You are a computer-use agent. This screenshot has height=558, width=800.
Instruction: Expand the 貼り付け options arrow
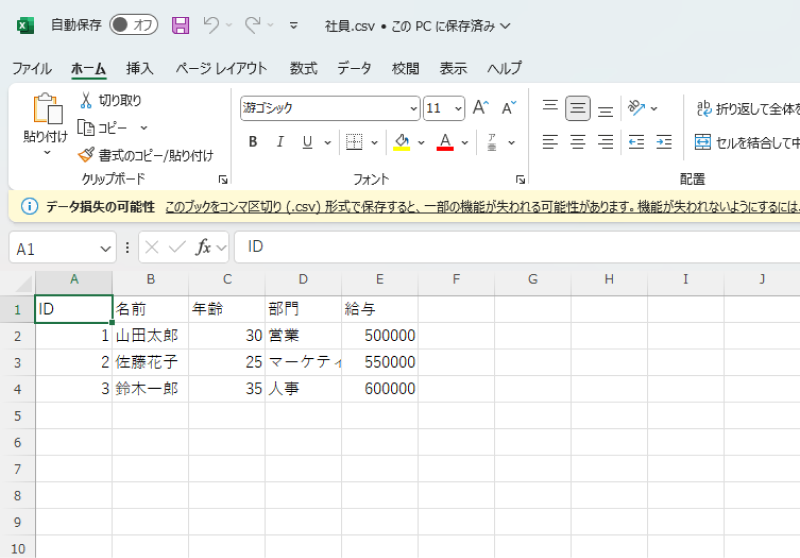pos(47,153)
